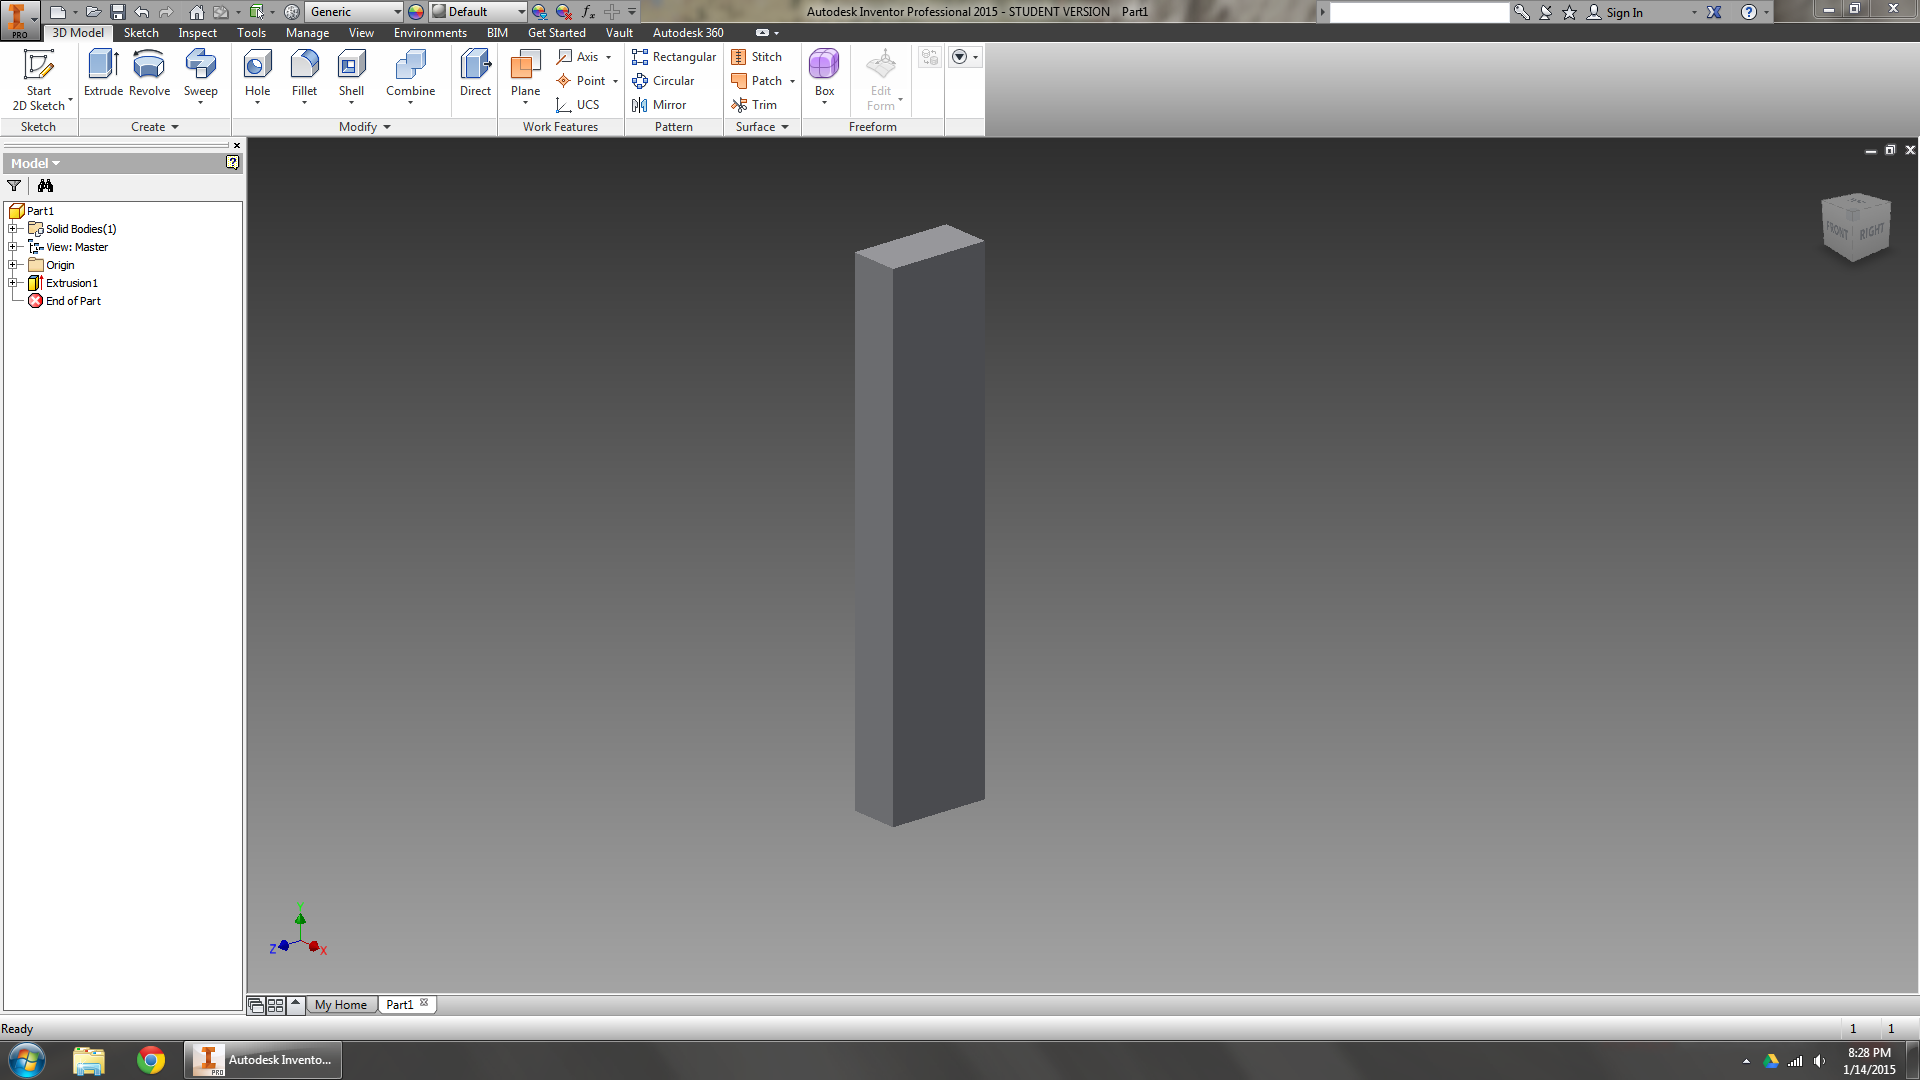Select the Fillet tool
1920x1080 pixels.
[x=304, y=75]
